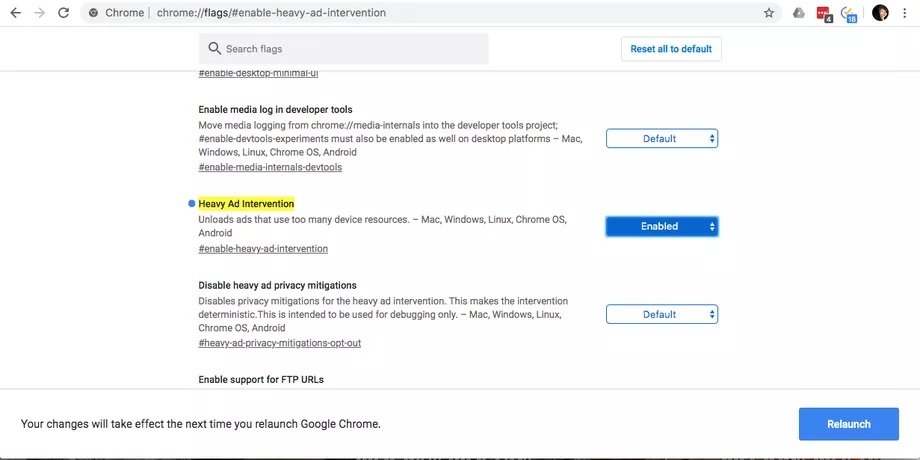Click Reset all to default
Screen dimensions: 920x460
(x=670, y=49)
